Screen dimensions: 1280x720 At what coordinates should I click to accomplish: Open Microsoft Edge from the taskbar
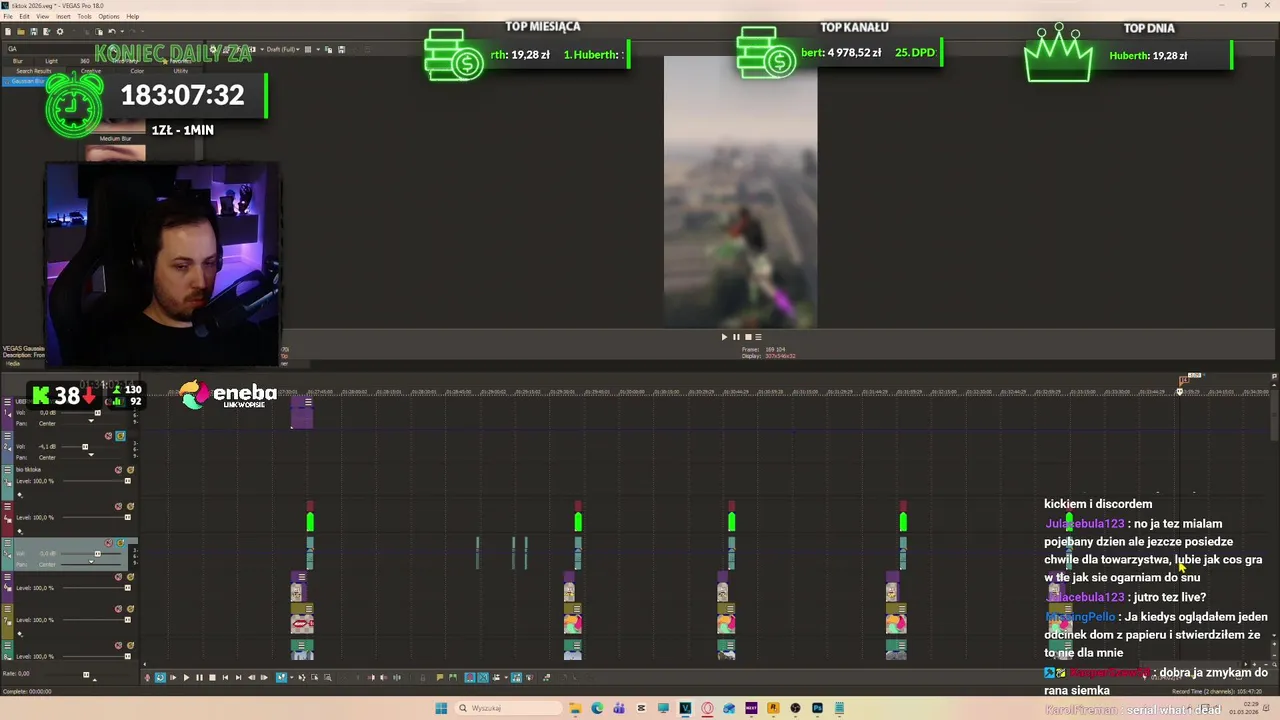597,708
